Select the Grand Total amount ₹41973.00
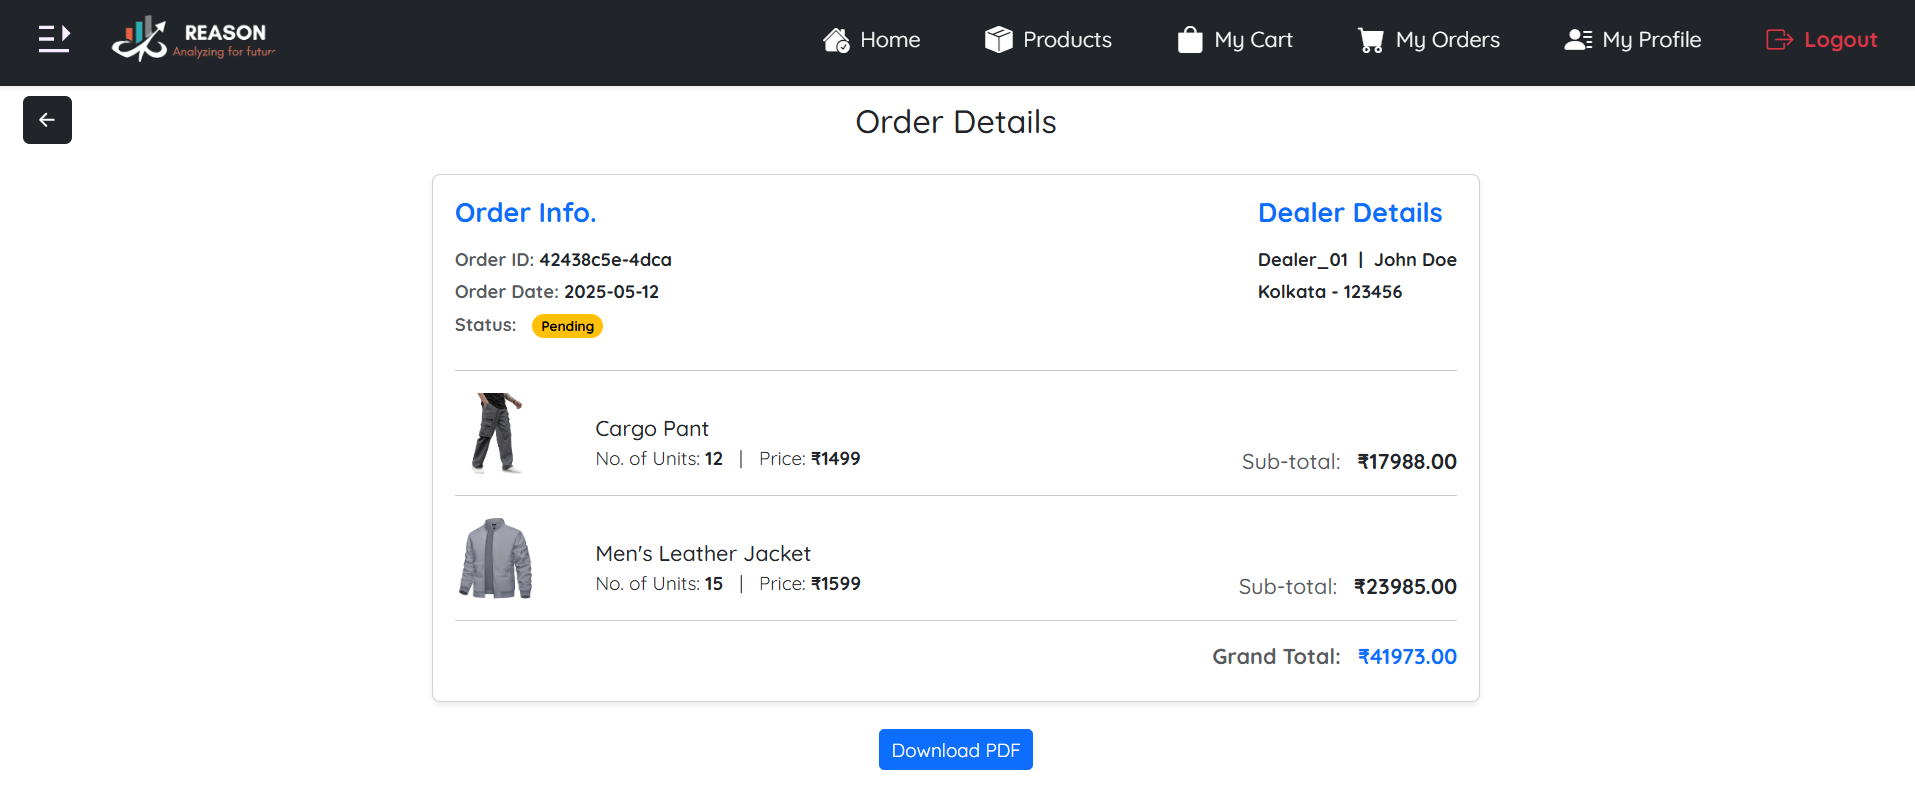Viewport: 1915px width, 810px height. click(1406, 657)
